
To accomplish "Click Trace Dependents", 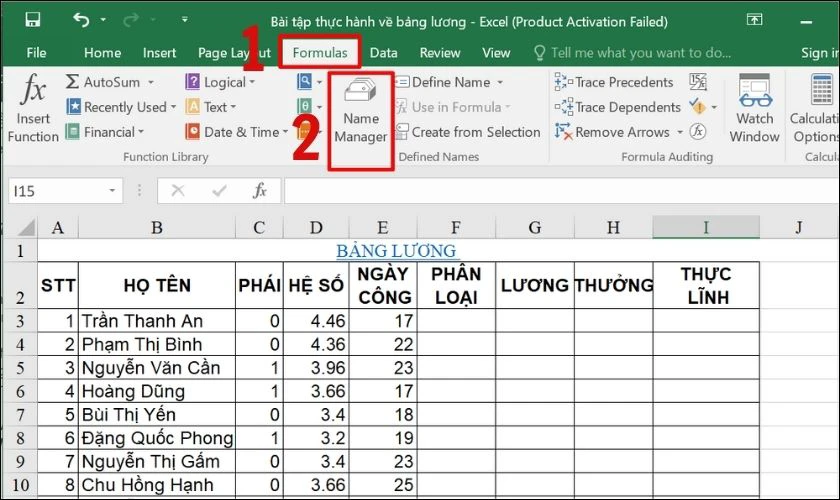I will coord(618,107).
